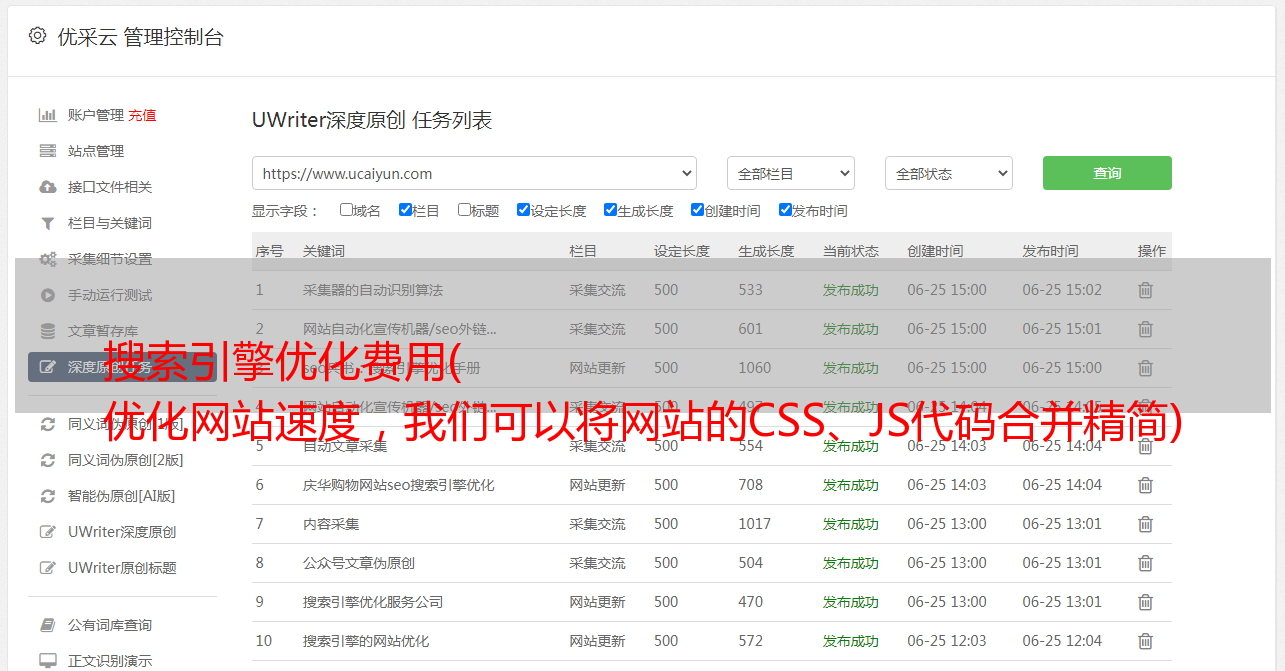
Task: Expand the 全部栏目 dropdown
Action: click(x=790, y=173)
